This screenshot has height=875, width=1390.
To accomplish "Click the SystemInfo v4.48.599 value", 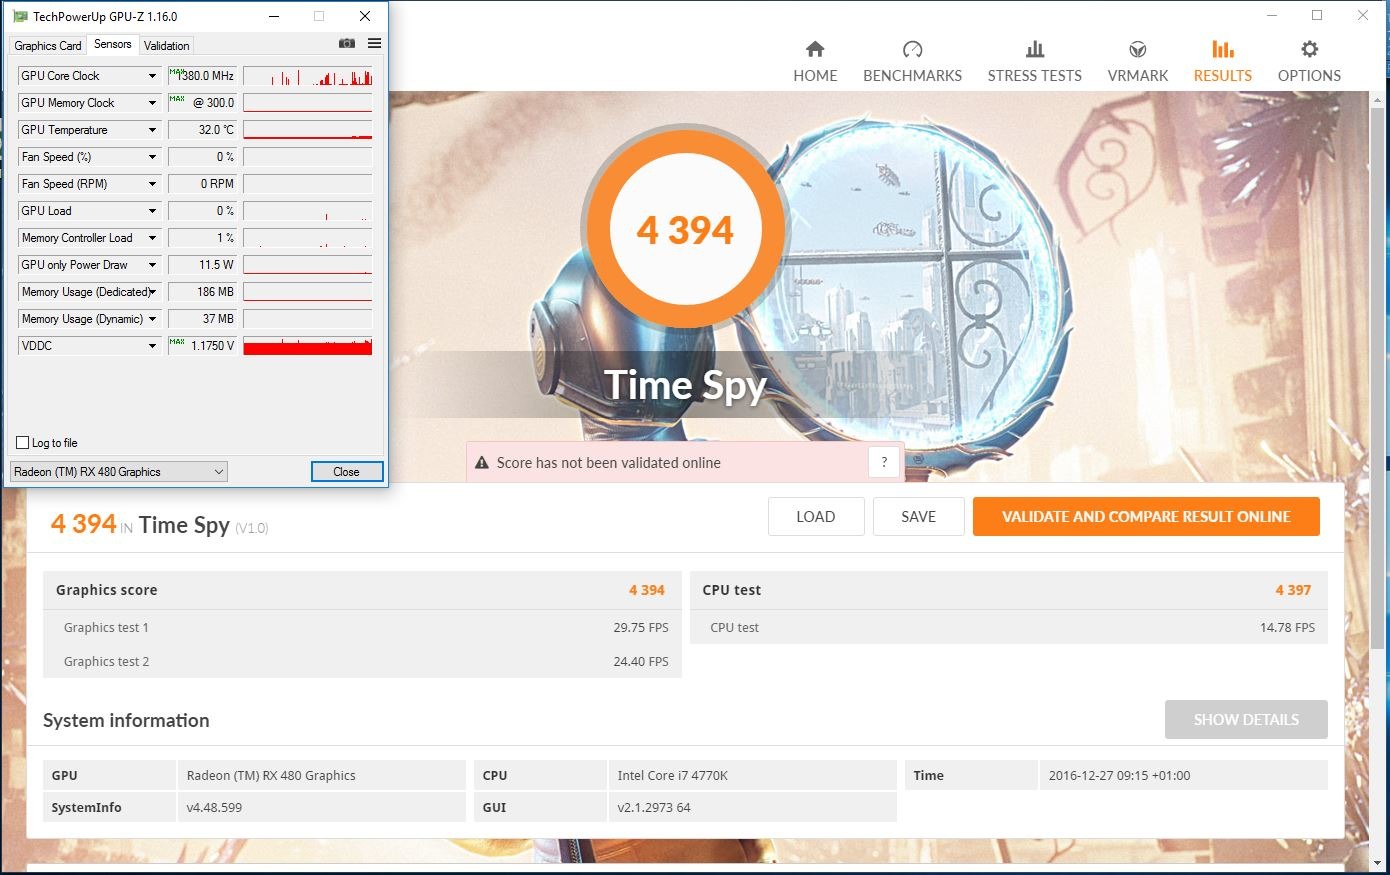I will tap(321, 807).
